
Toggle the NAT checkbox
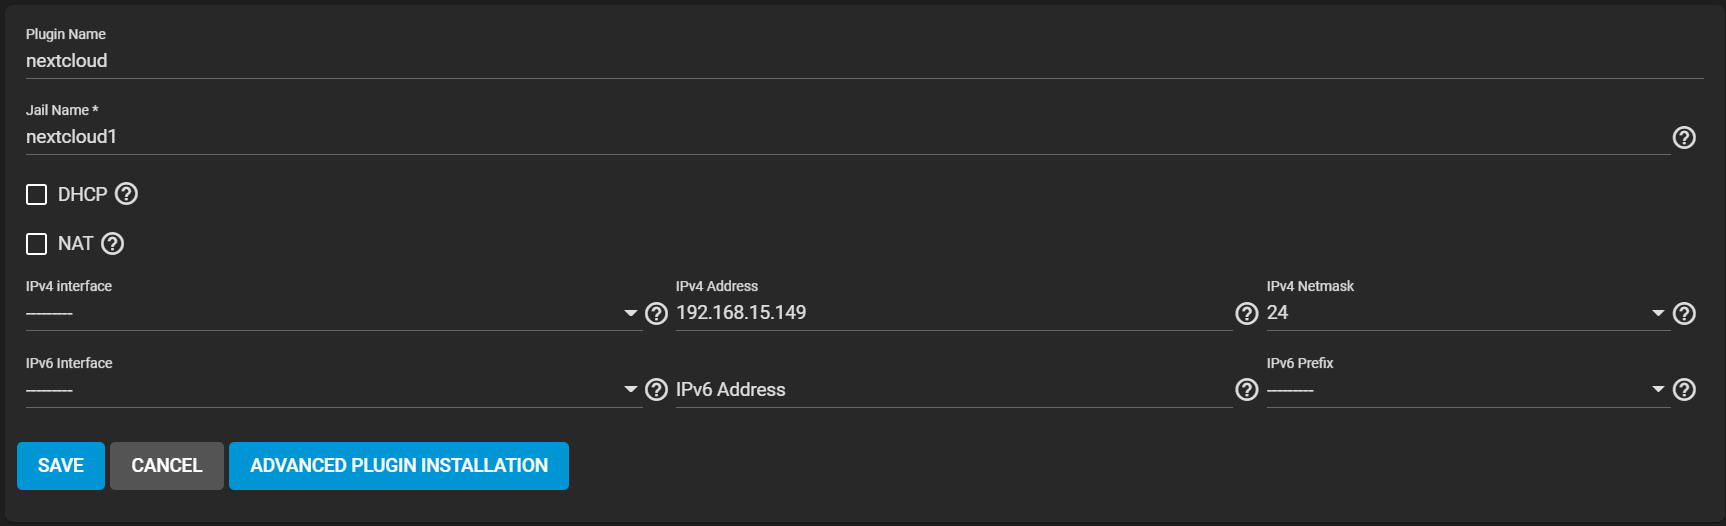coord(37,243)
